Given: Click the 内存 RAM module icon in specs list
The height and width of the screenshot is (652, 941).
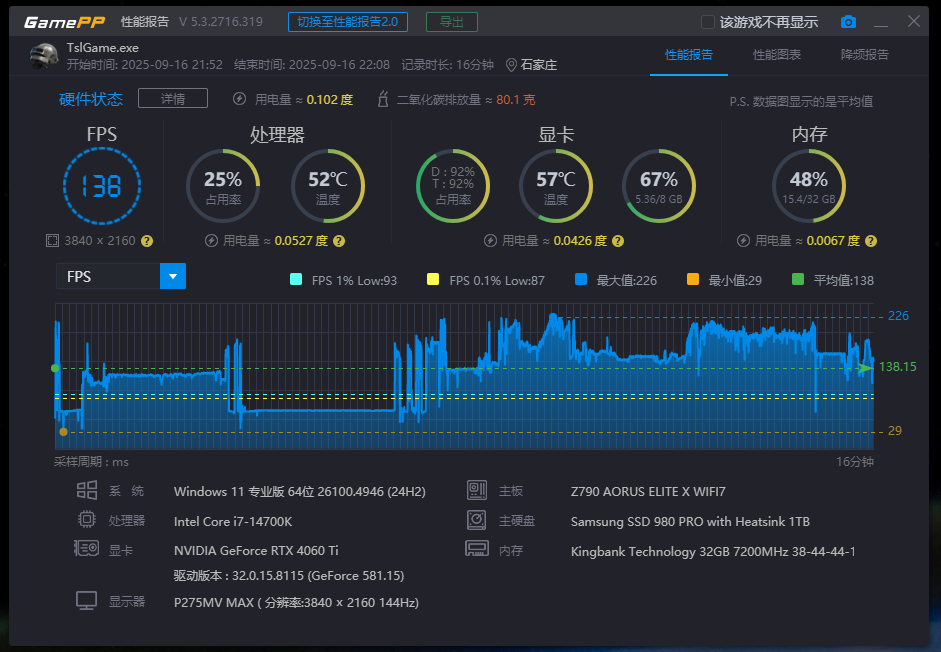Looking at the screenshot, I should [477, 548].
